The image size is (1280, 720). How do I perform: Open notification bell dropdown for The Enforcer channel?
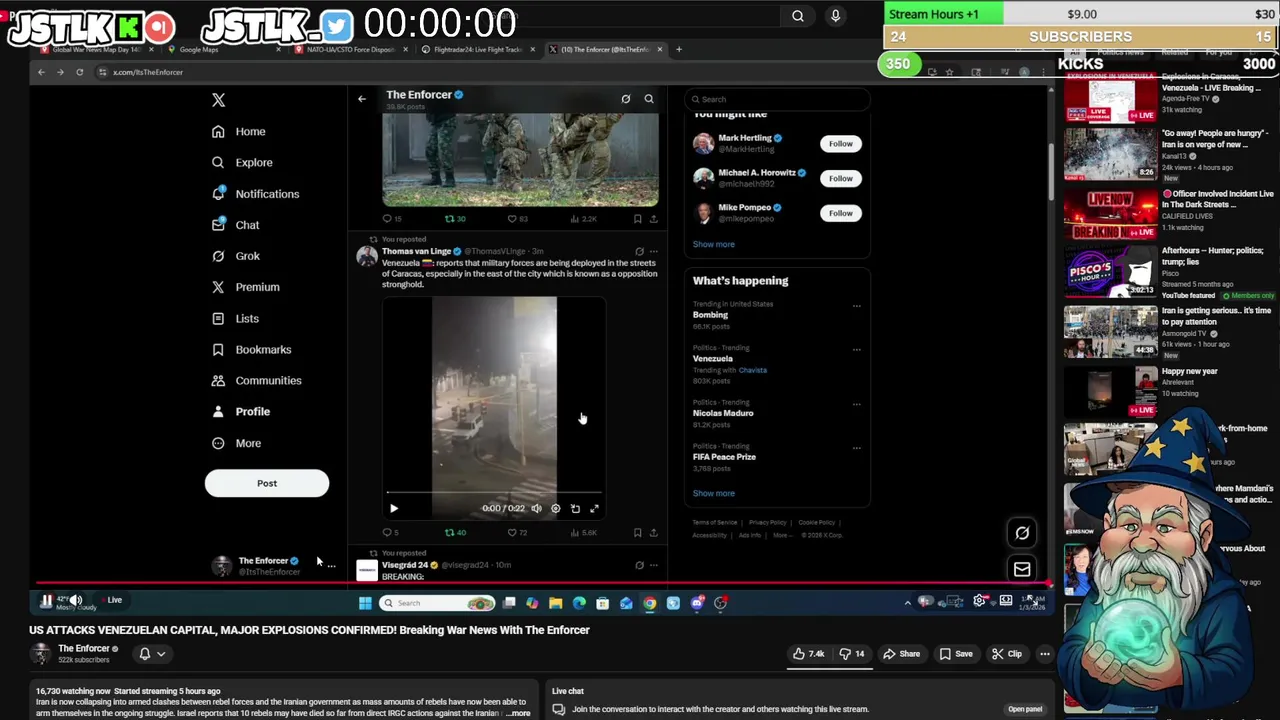151,654
